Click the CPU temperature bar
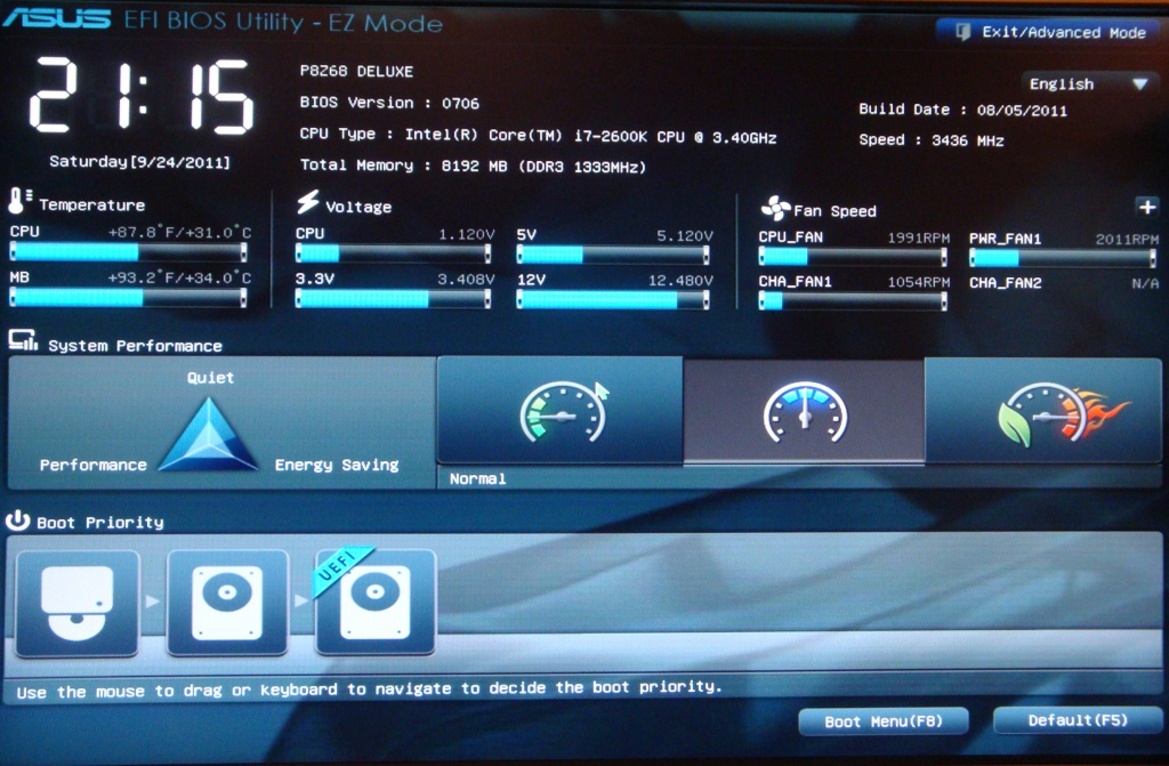The width and height of the screenshot is (1169, 766). (128, 253)
